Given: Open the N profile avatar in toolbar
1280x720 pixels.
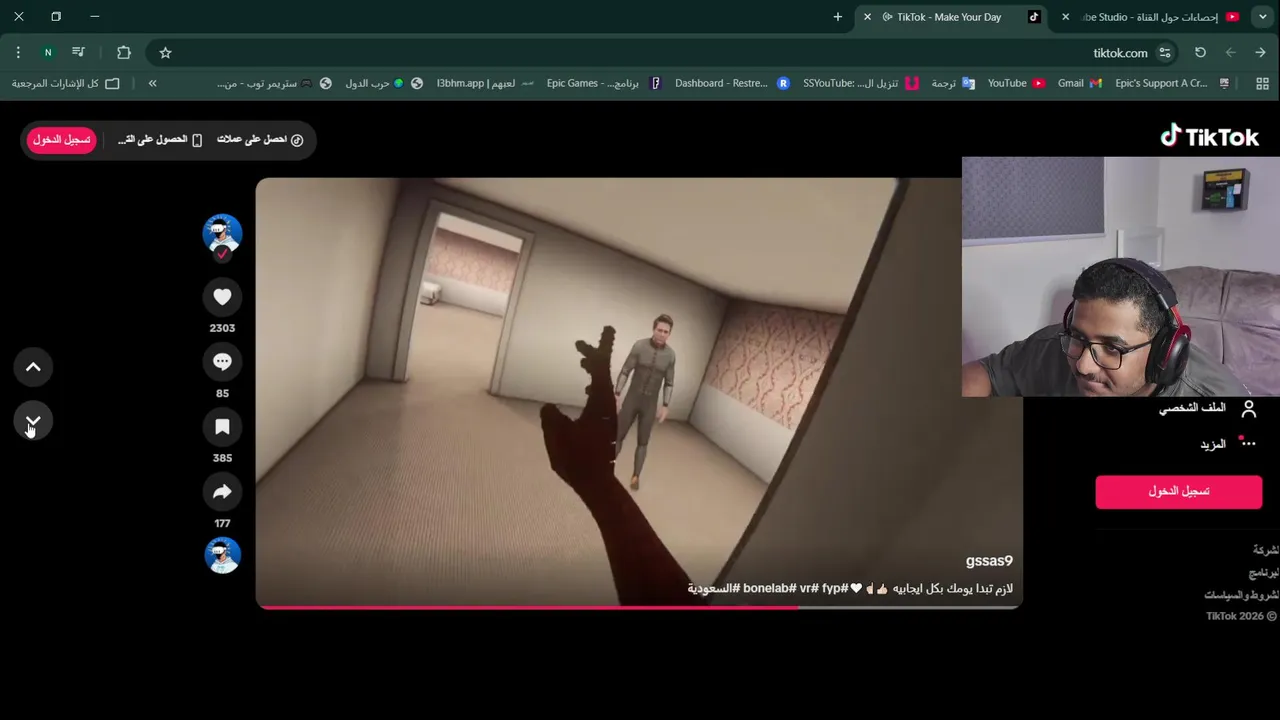Looking at the screenshot, I should click(x=47, y=53).
